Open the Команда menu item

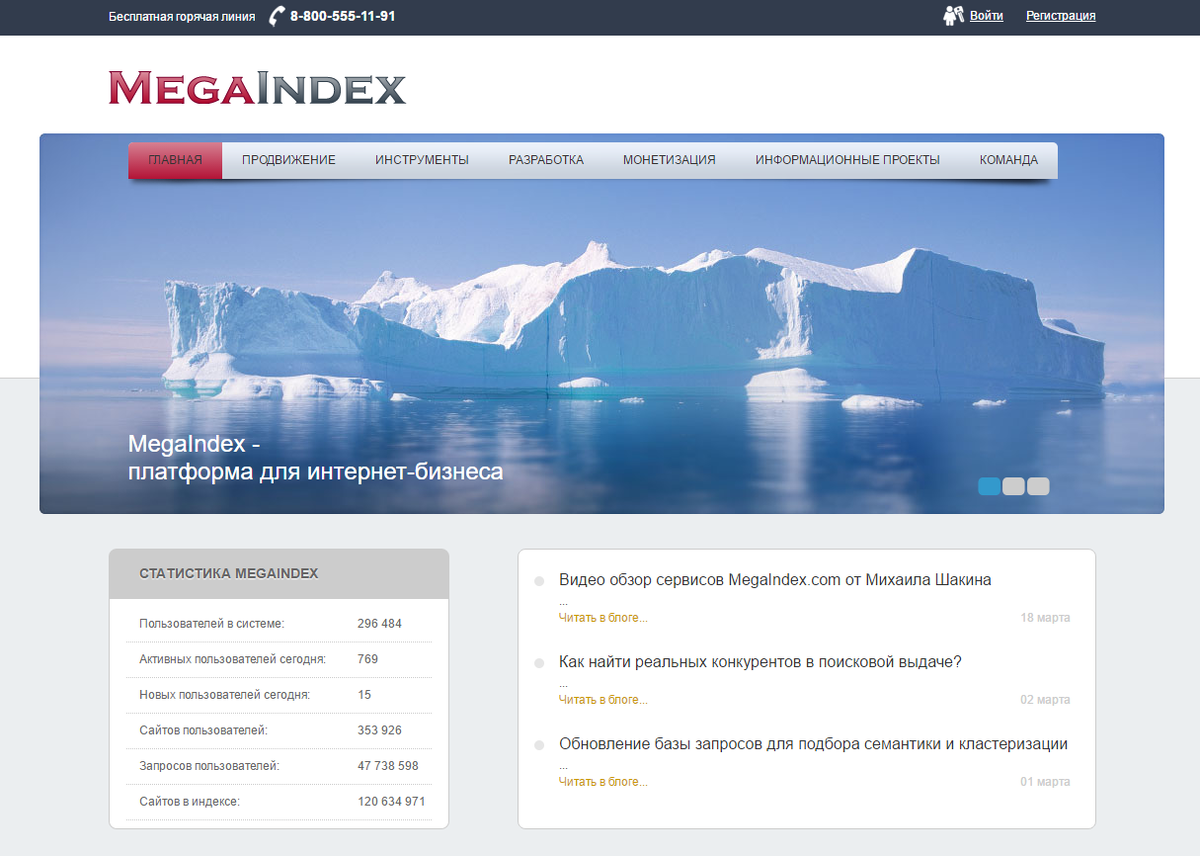coord(1009,160)
